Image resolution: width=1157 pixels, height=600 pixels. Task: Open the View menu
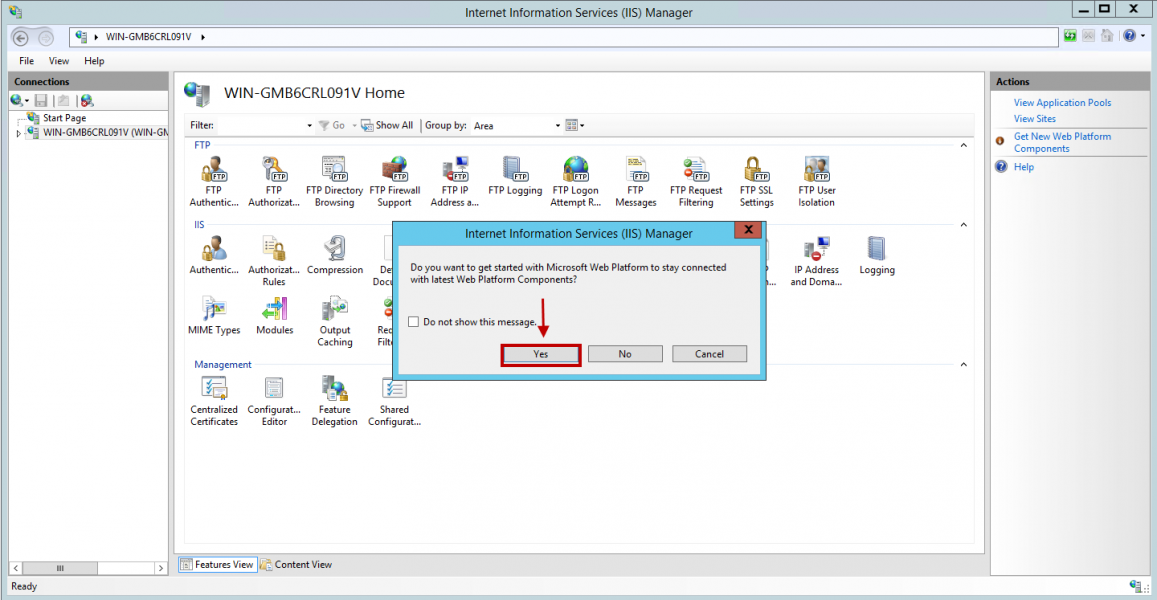(x=59, y=61)
